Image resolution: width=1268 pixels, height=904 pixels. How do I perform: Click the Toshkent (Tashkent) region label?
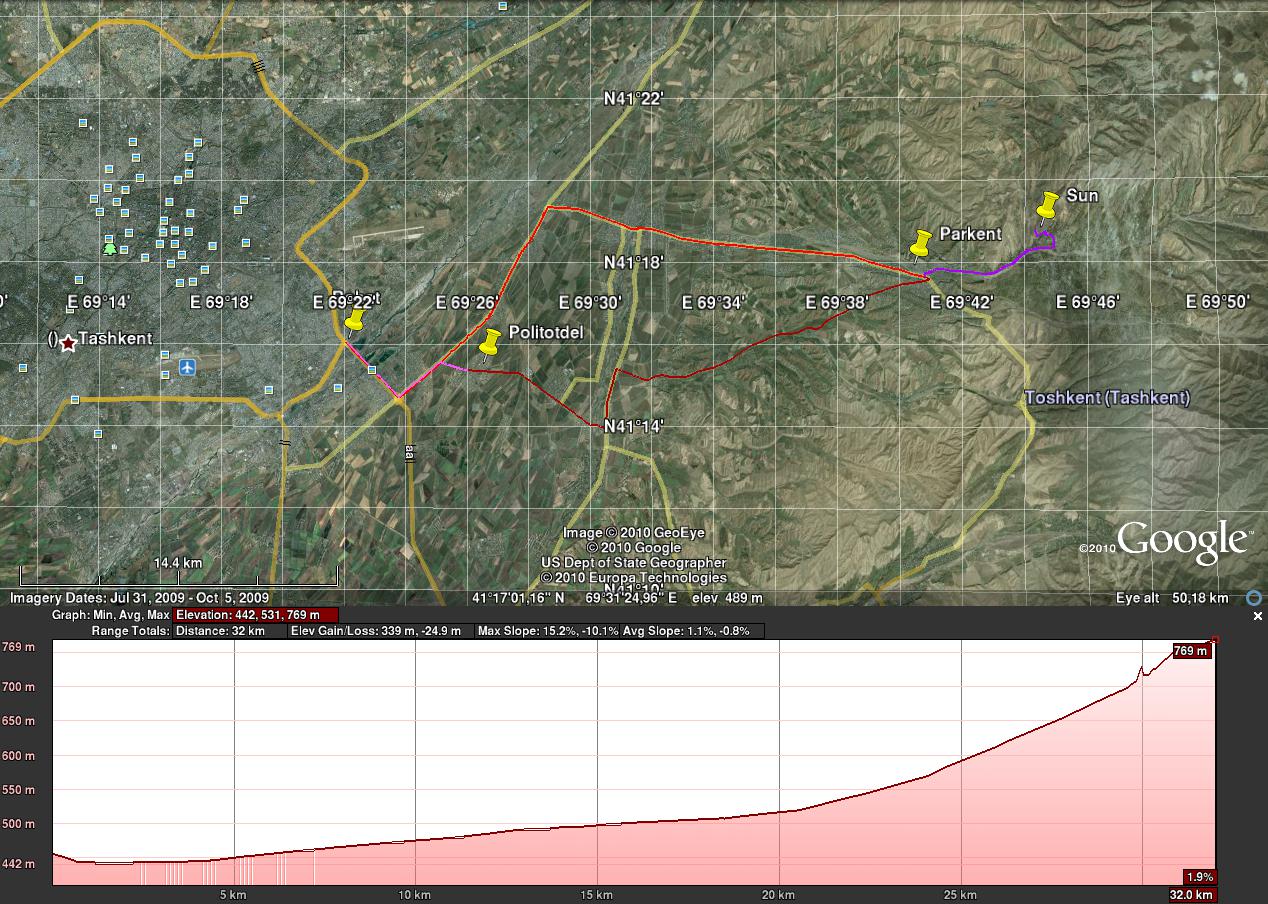tap(1107, 398)
